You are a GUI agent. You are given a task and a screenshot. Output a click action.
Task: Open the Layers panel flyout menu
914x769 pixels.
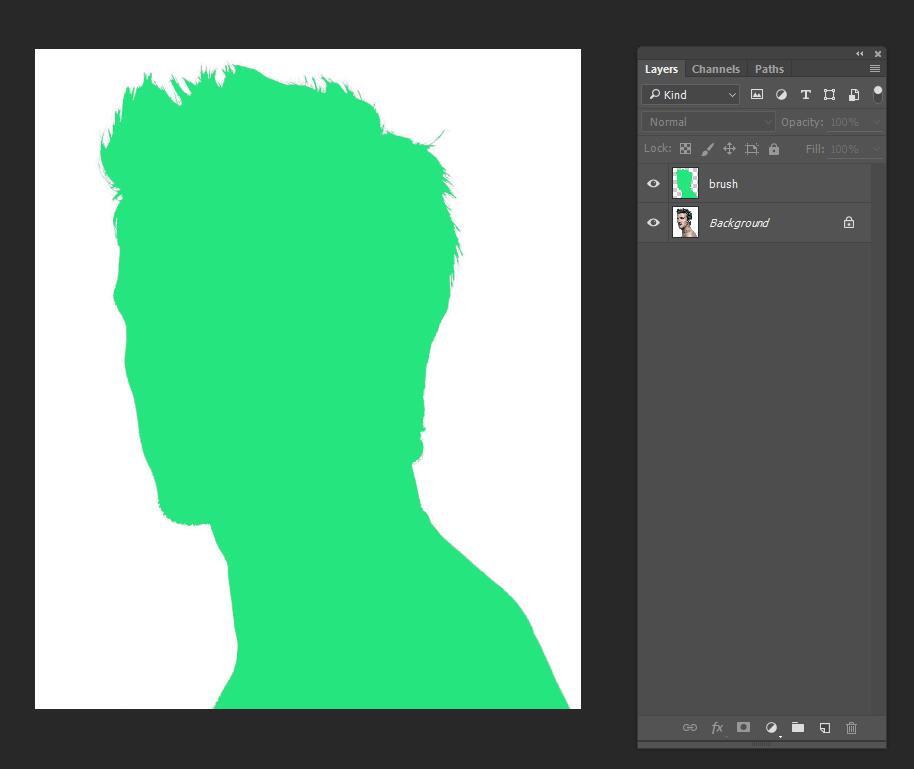pyautogui.click(x=875, y=69)
